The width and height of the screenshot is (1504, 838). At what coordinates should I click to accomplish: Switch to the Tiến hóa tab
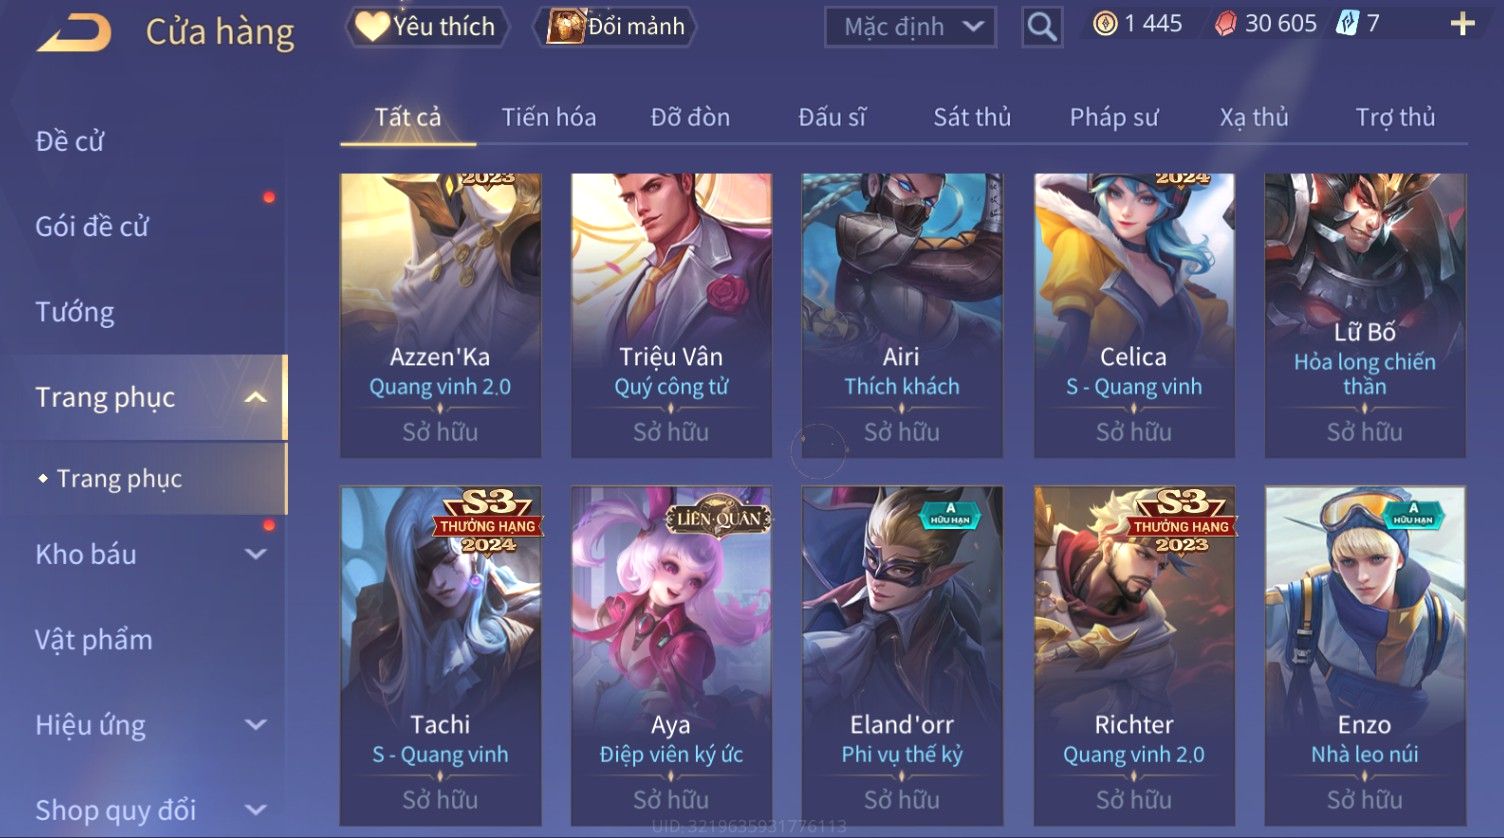[x=549, y=118]
